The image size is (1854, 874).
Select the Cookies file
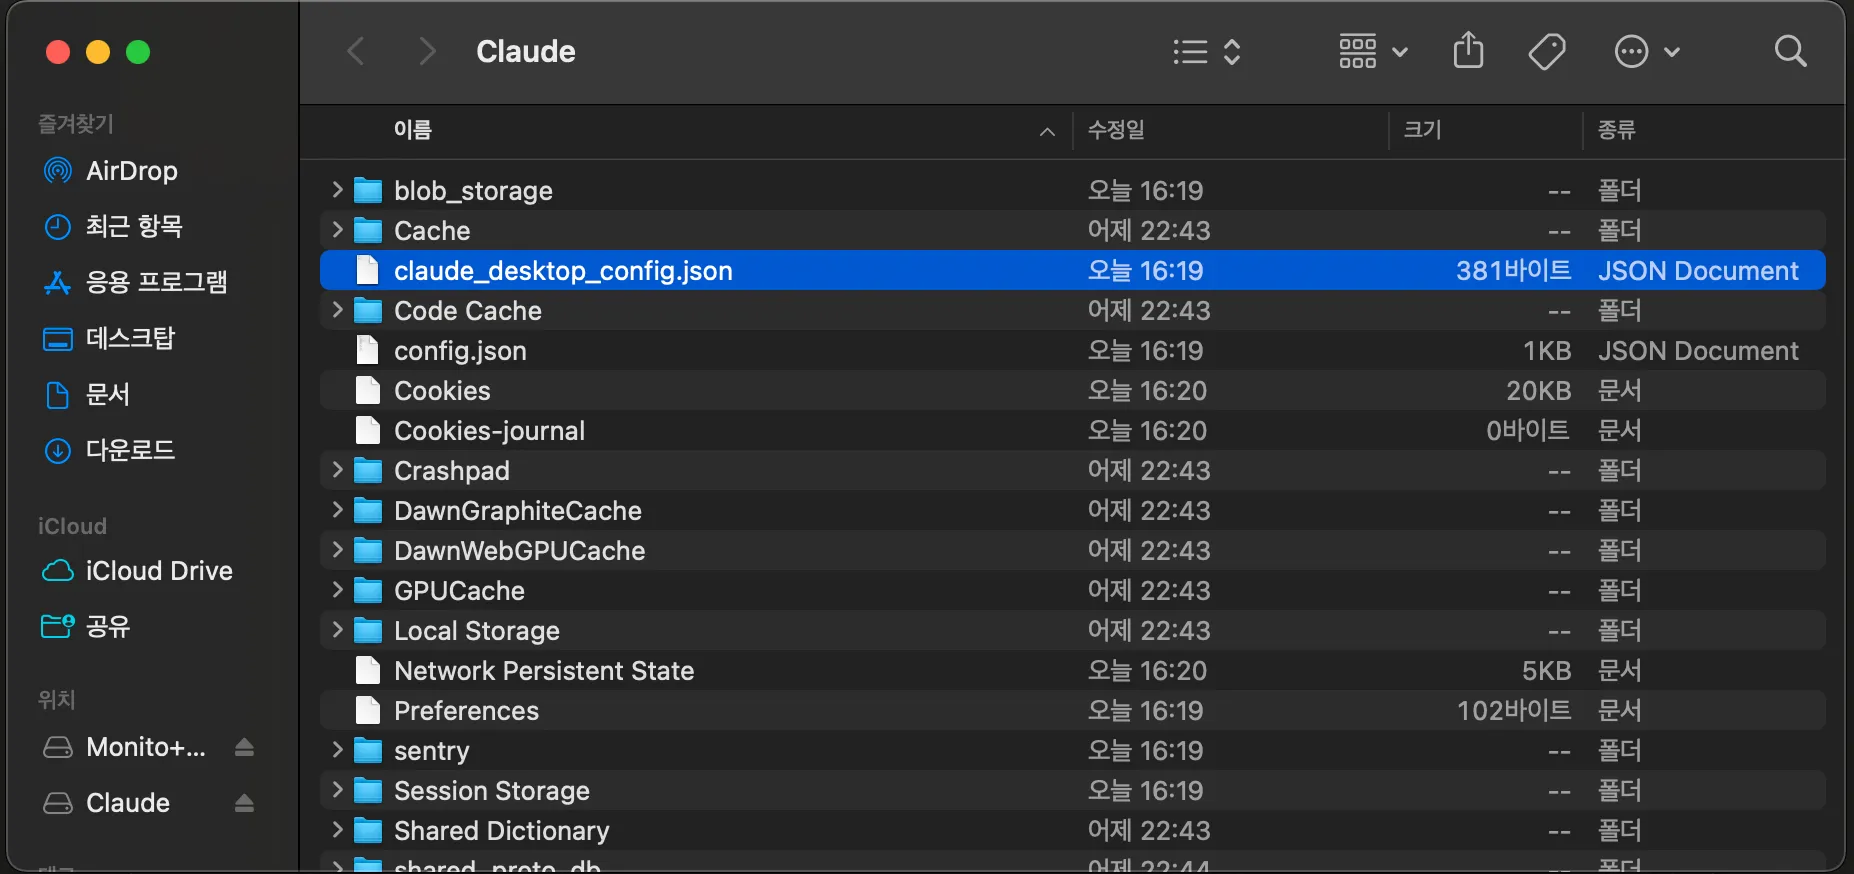pos(1072,390)
